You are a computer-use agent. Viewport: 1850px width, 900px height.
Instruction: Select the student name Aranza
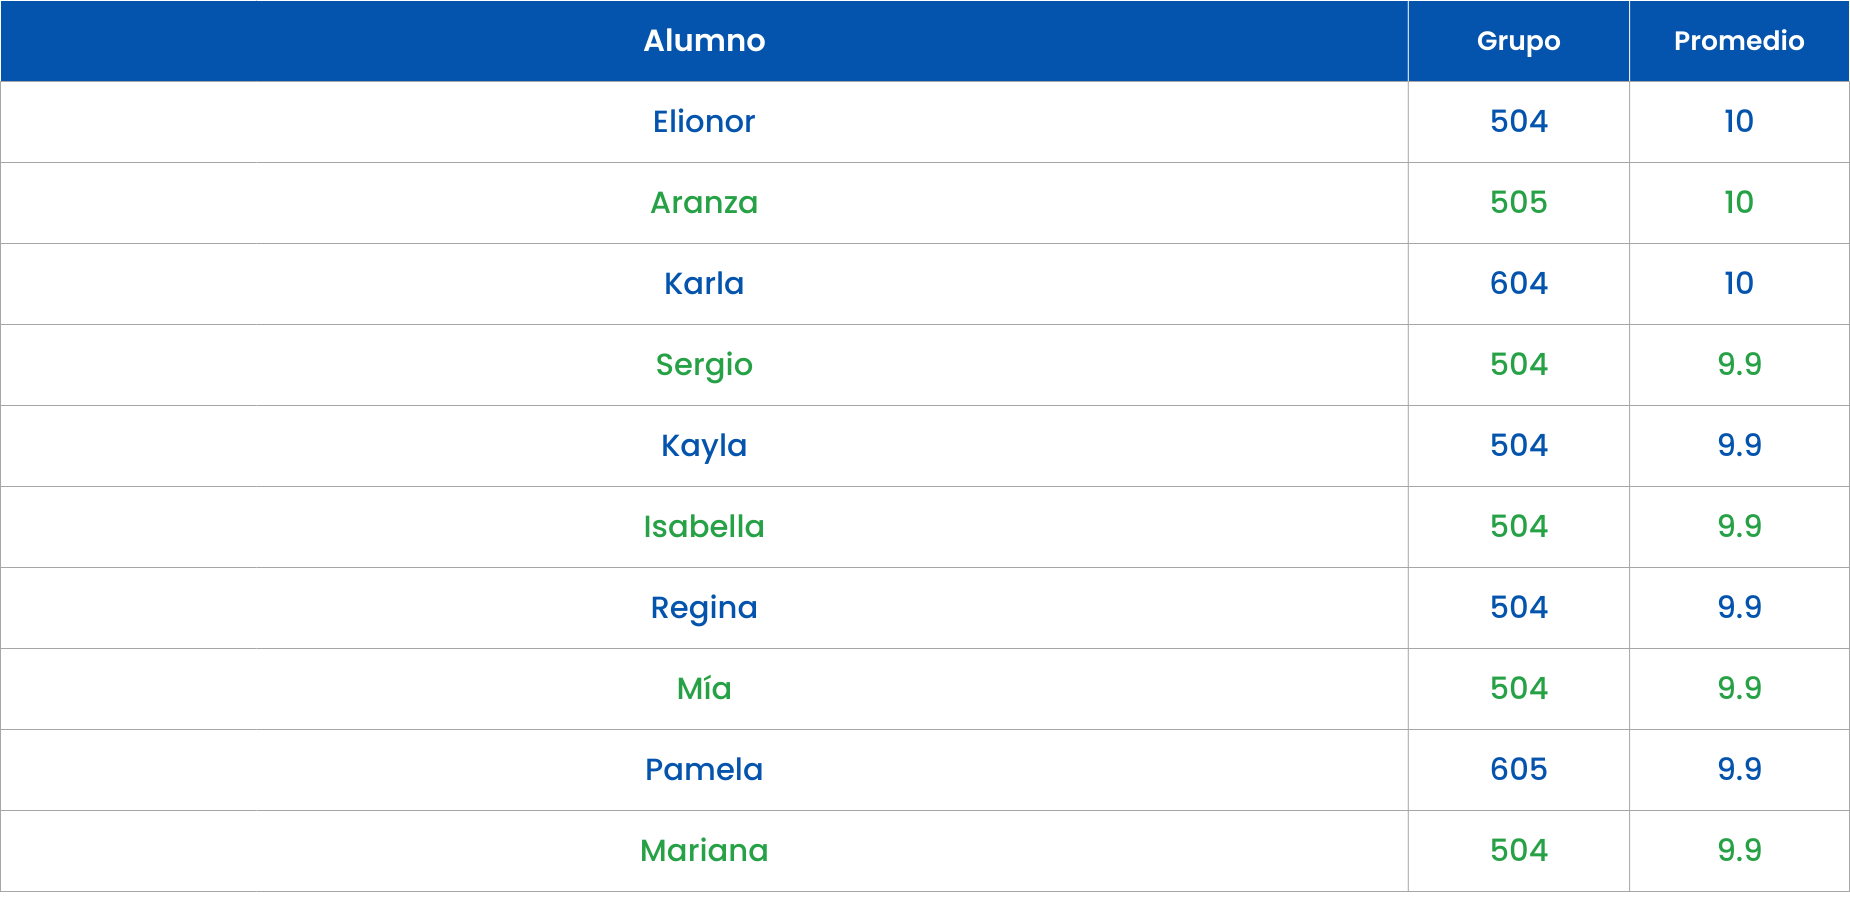[704, 203]
